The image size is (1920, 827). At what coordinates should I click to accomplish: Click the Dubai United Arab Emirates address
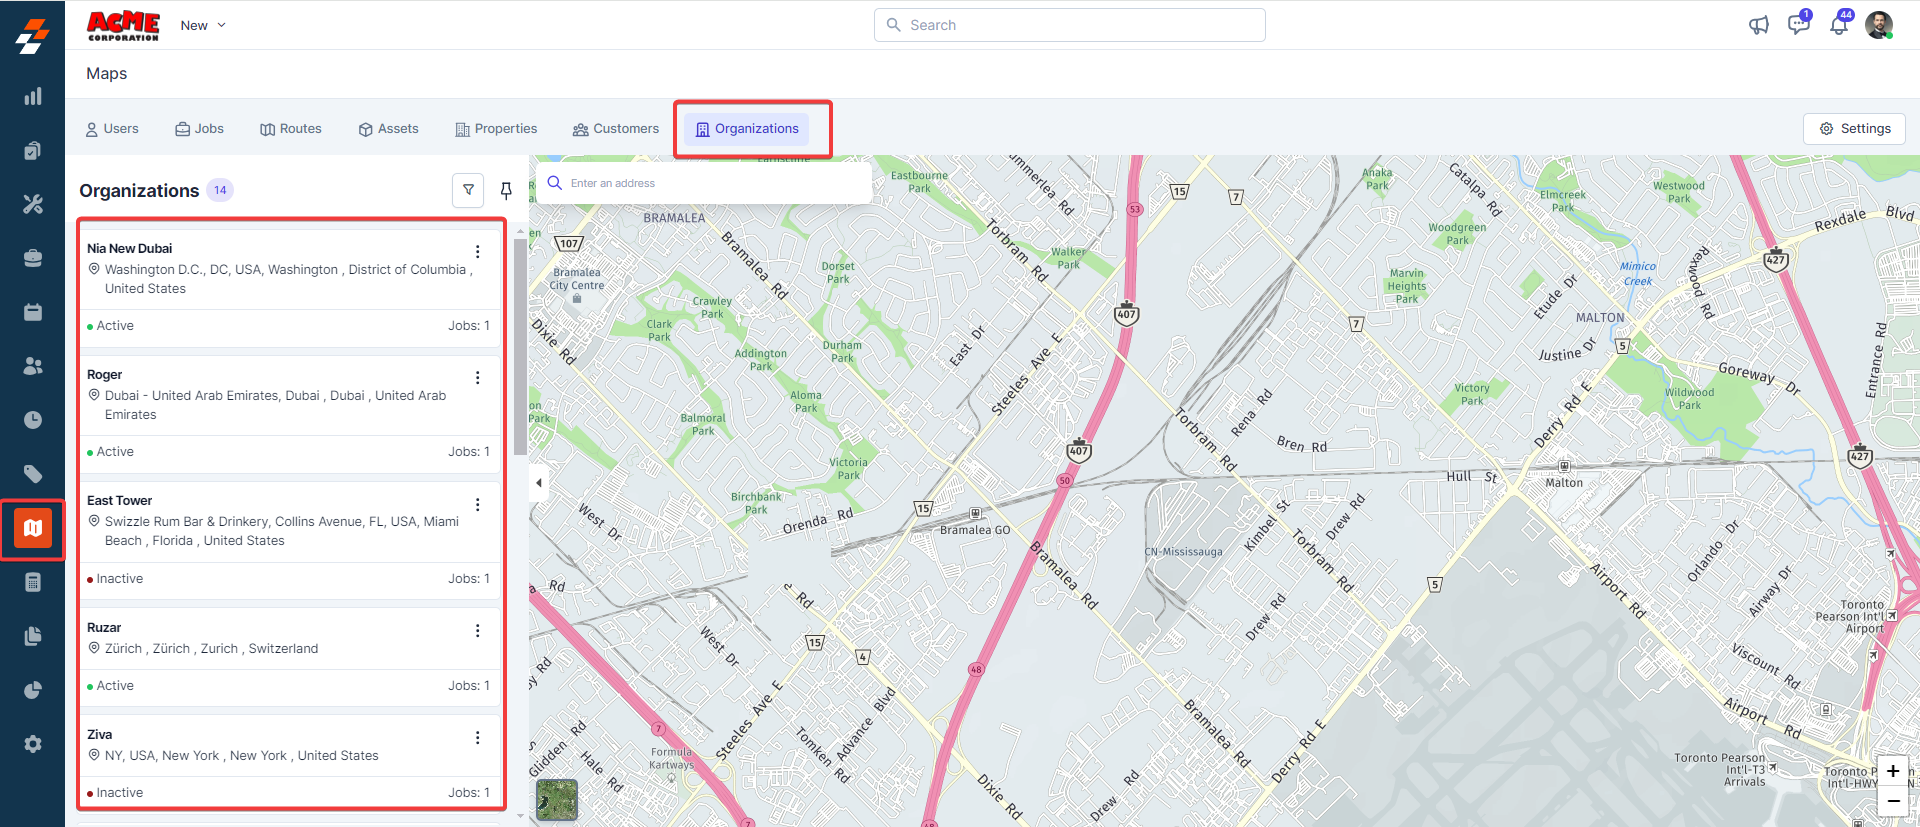pos(276,405)
